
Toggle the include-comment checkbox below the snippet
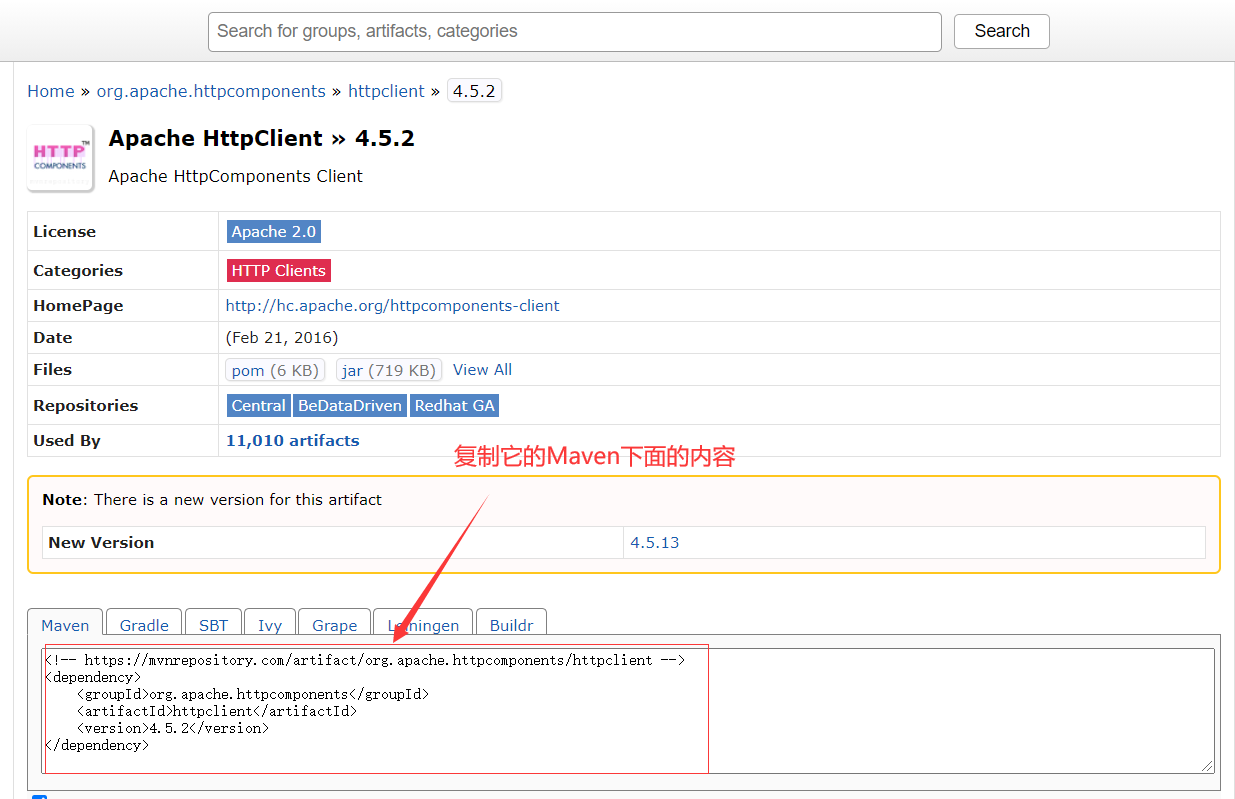coord(39,796)
